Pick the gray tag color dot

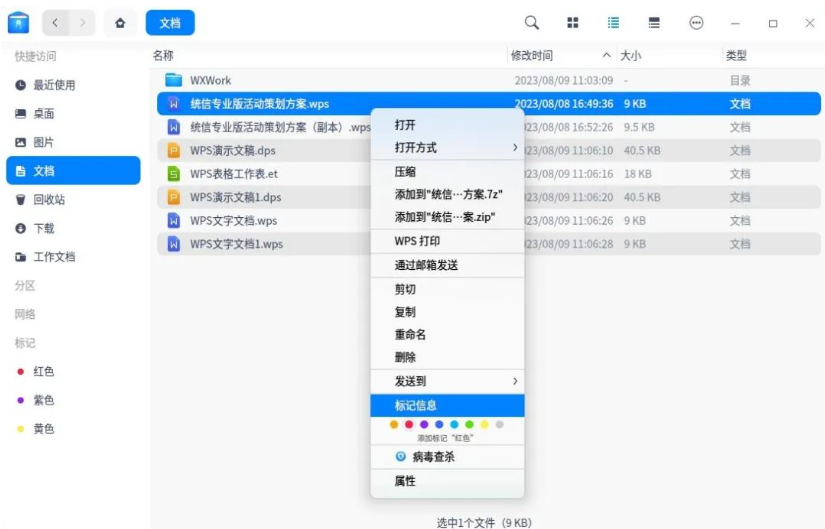(500, 424)
